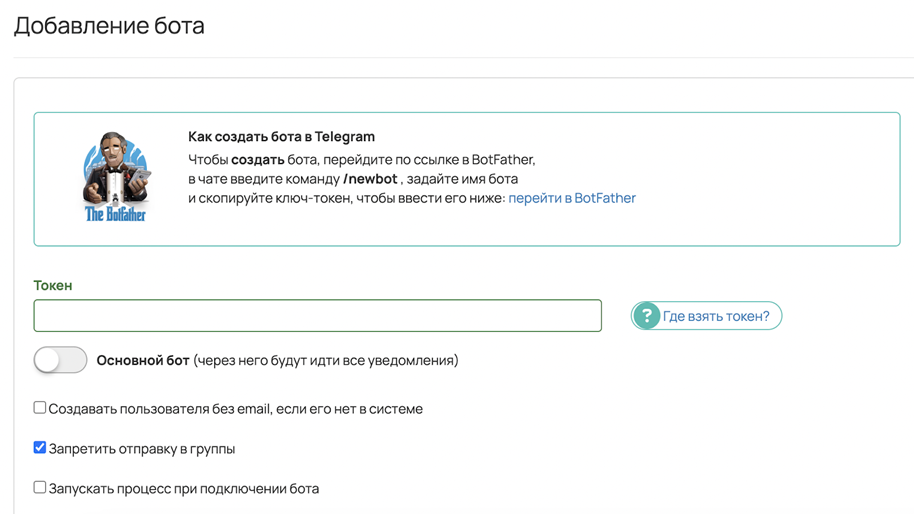Click the 'Добавление бота' page heading
914x514 pixels.
tap(109, 26)
